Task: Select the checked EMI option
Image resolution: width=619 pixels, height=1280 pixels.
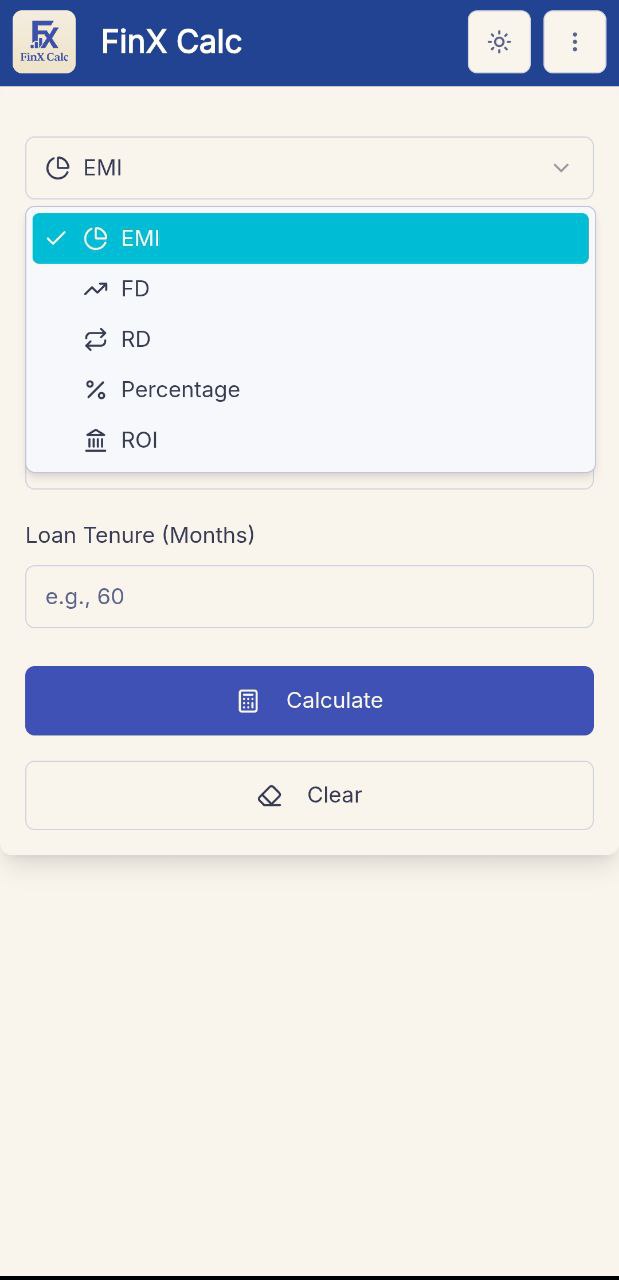Action: pyautogui.click(x=310, y=238)
